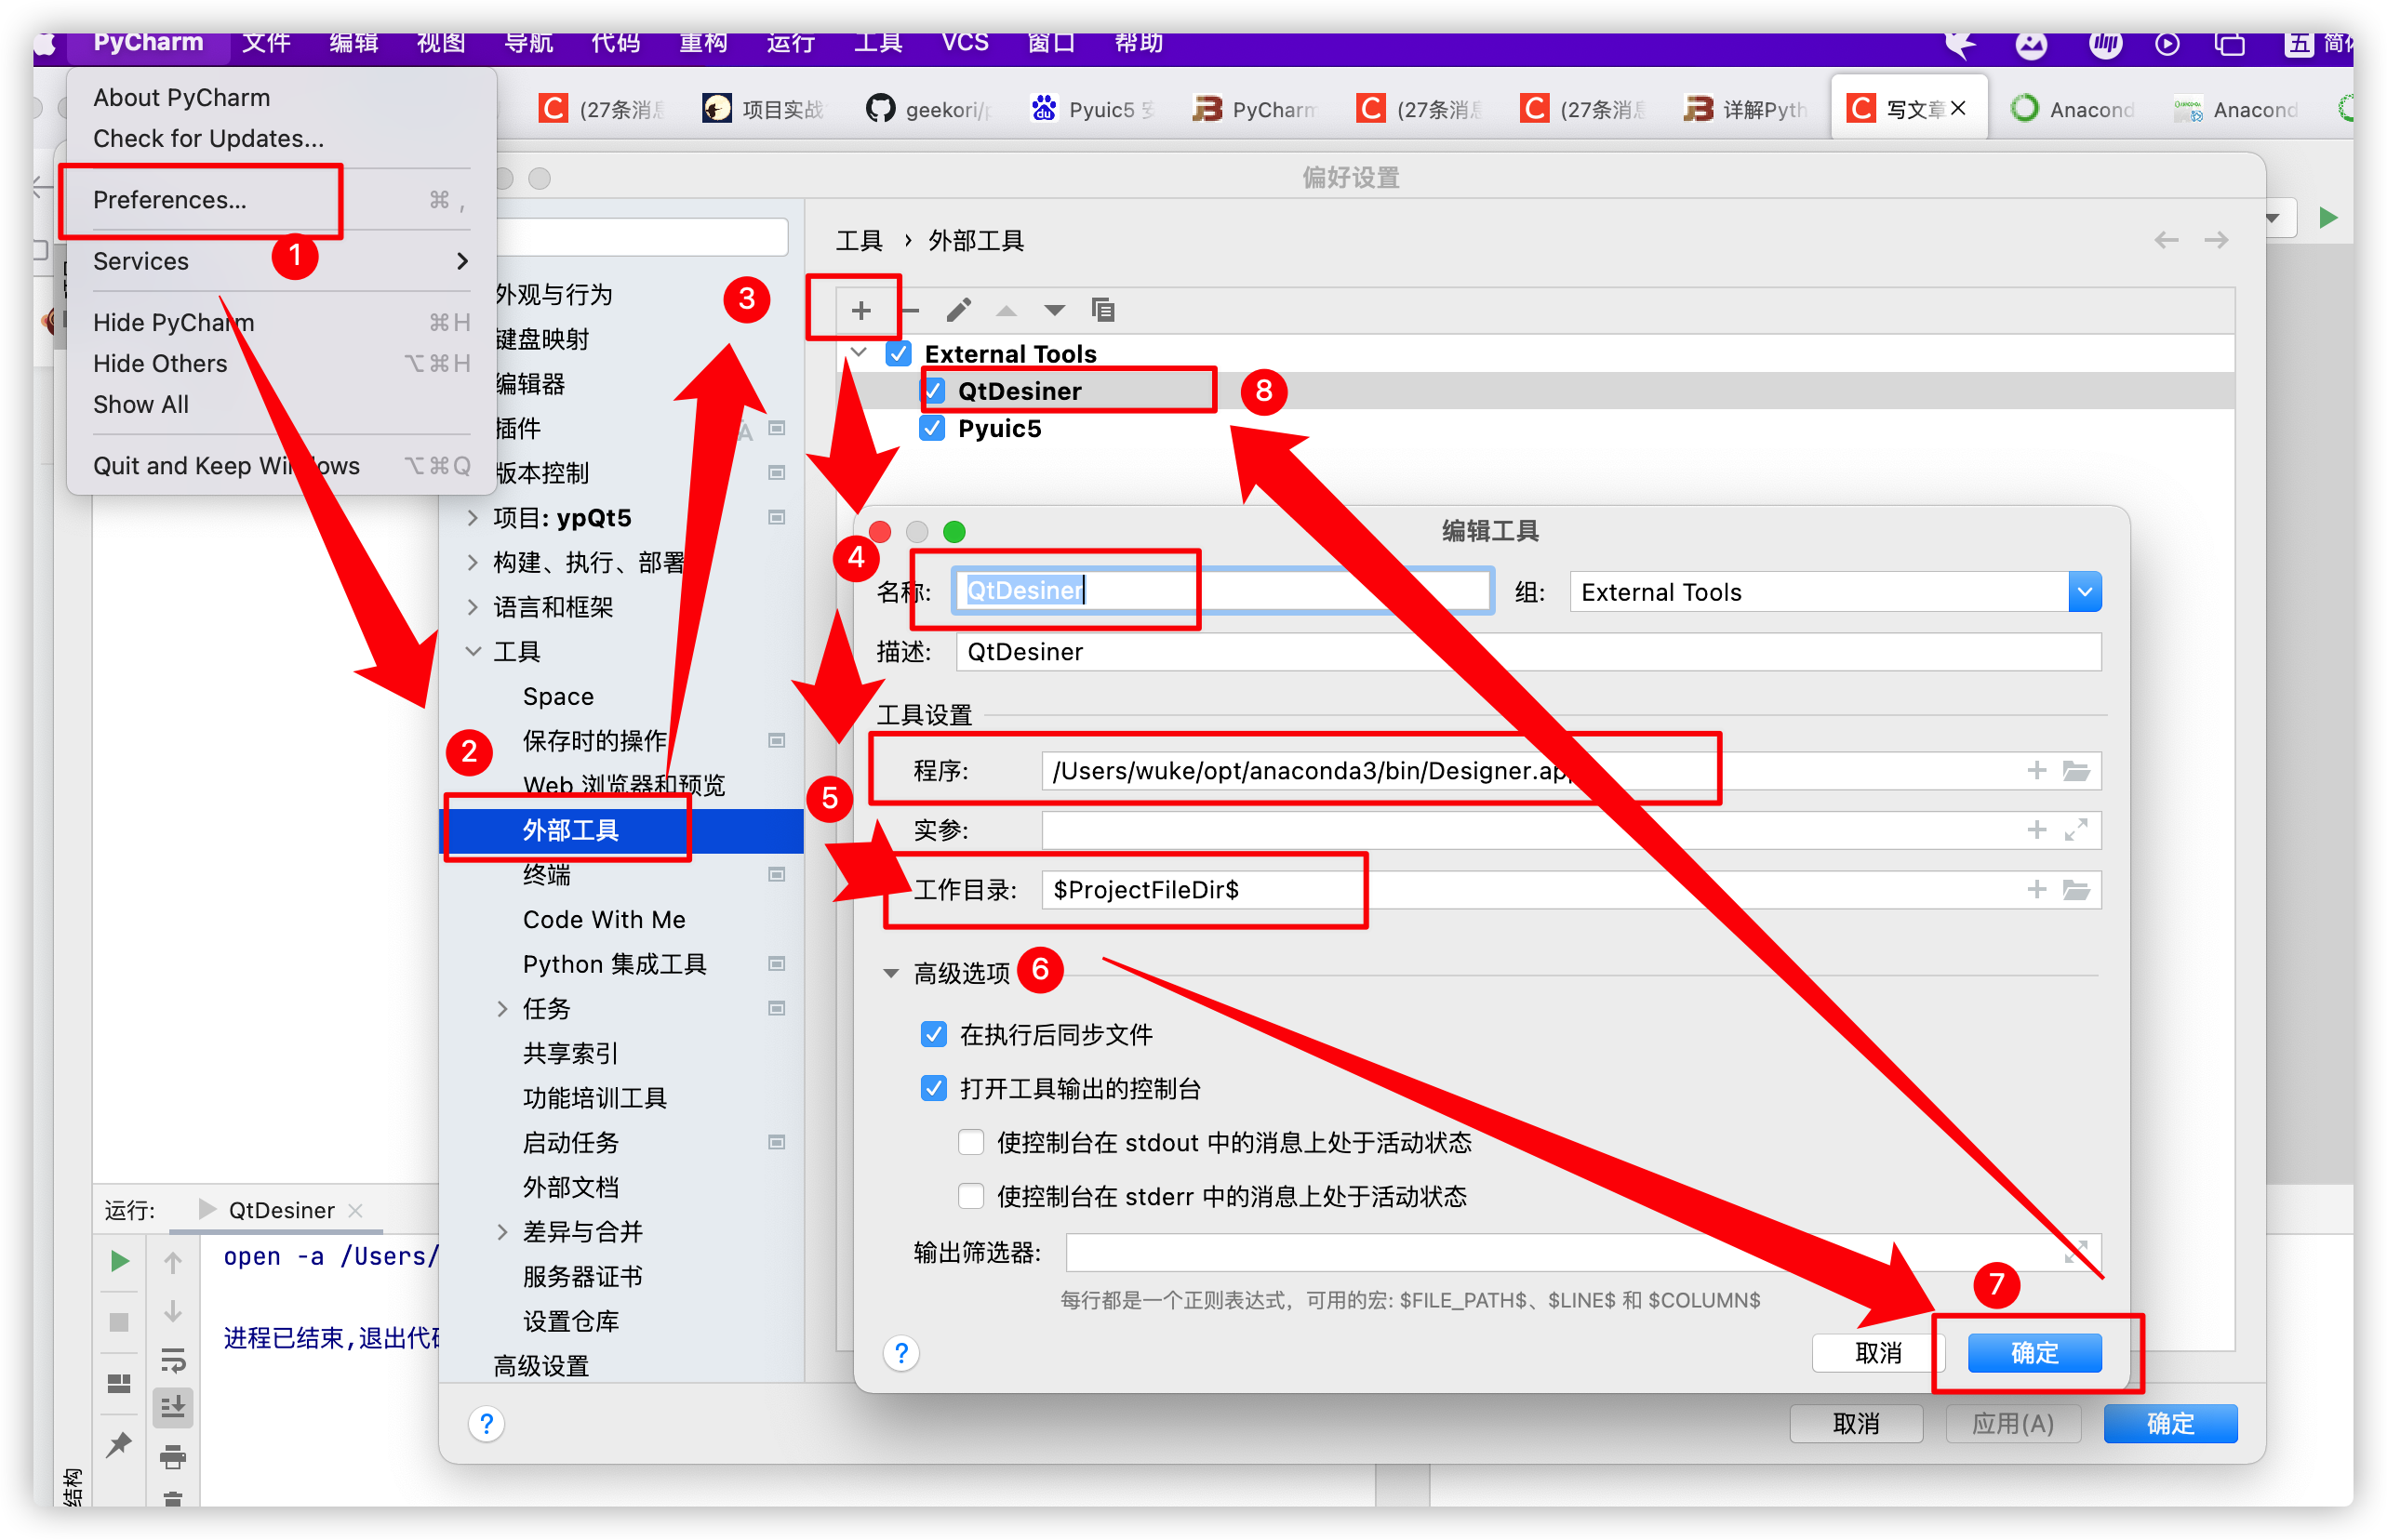
Task: Move tool down with down-arrow icon
Action: click(x=1054, y=311)
